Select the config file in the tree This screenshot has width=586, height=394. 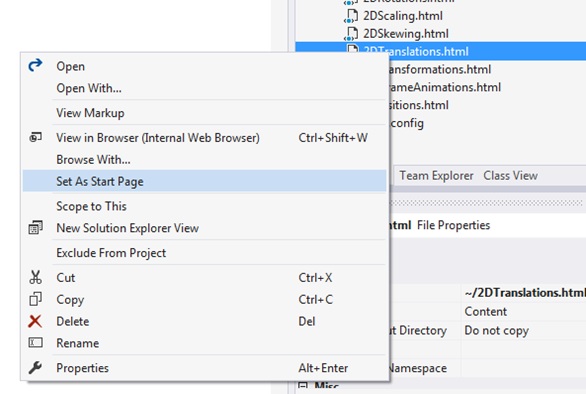point(407,123)
